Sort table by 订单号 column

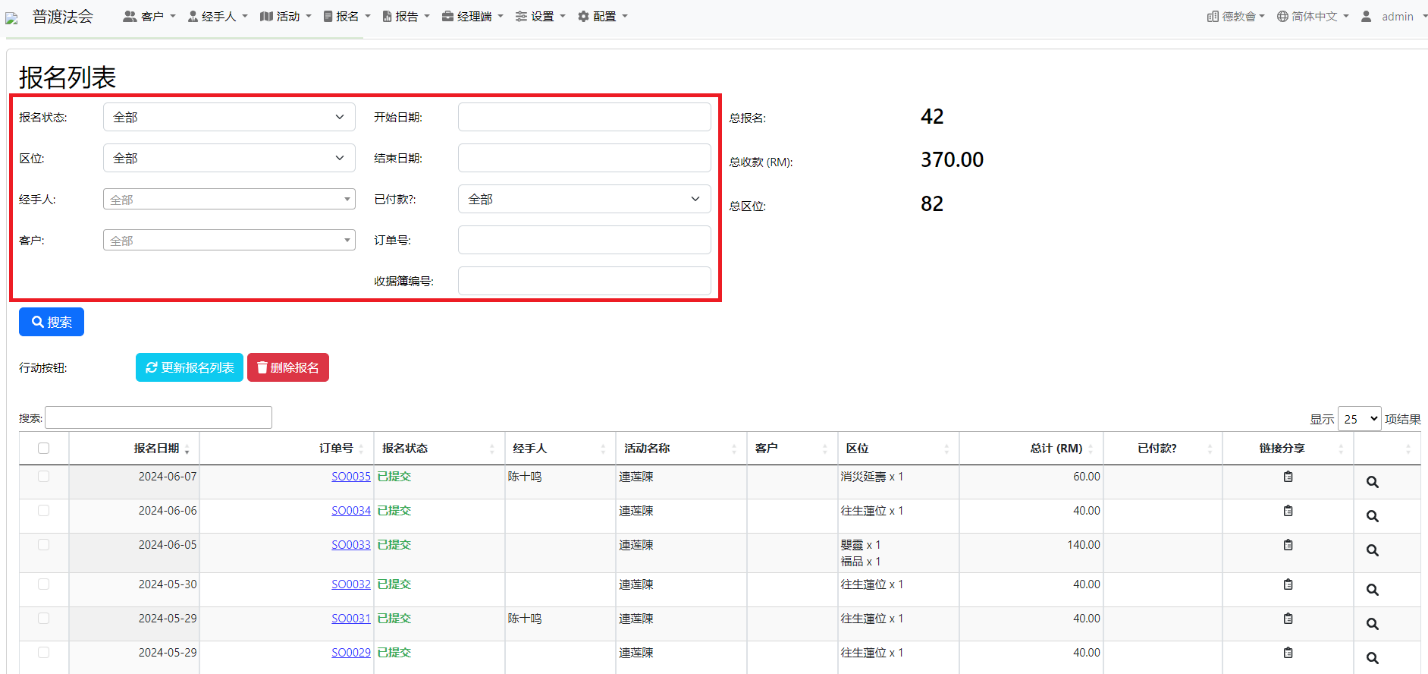point(286,448)
